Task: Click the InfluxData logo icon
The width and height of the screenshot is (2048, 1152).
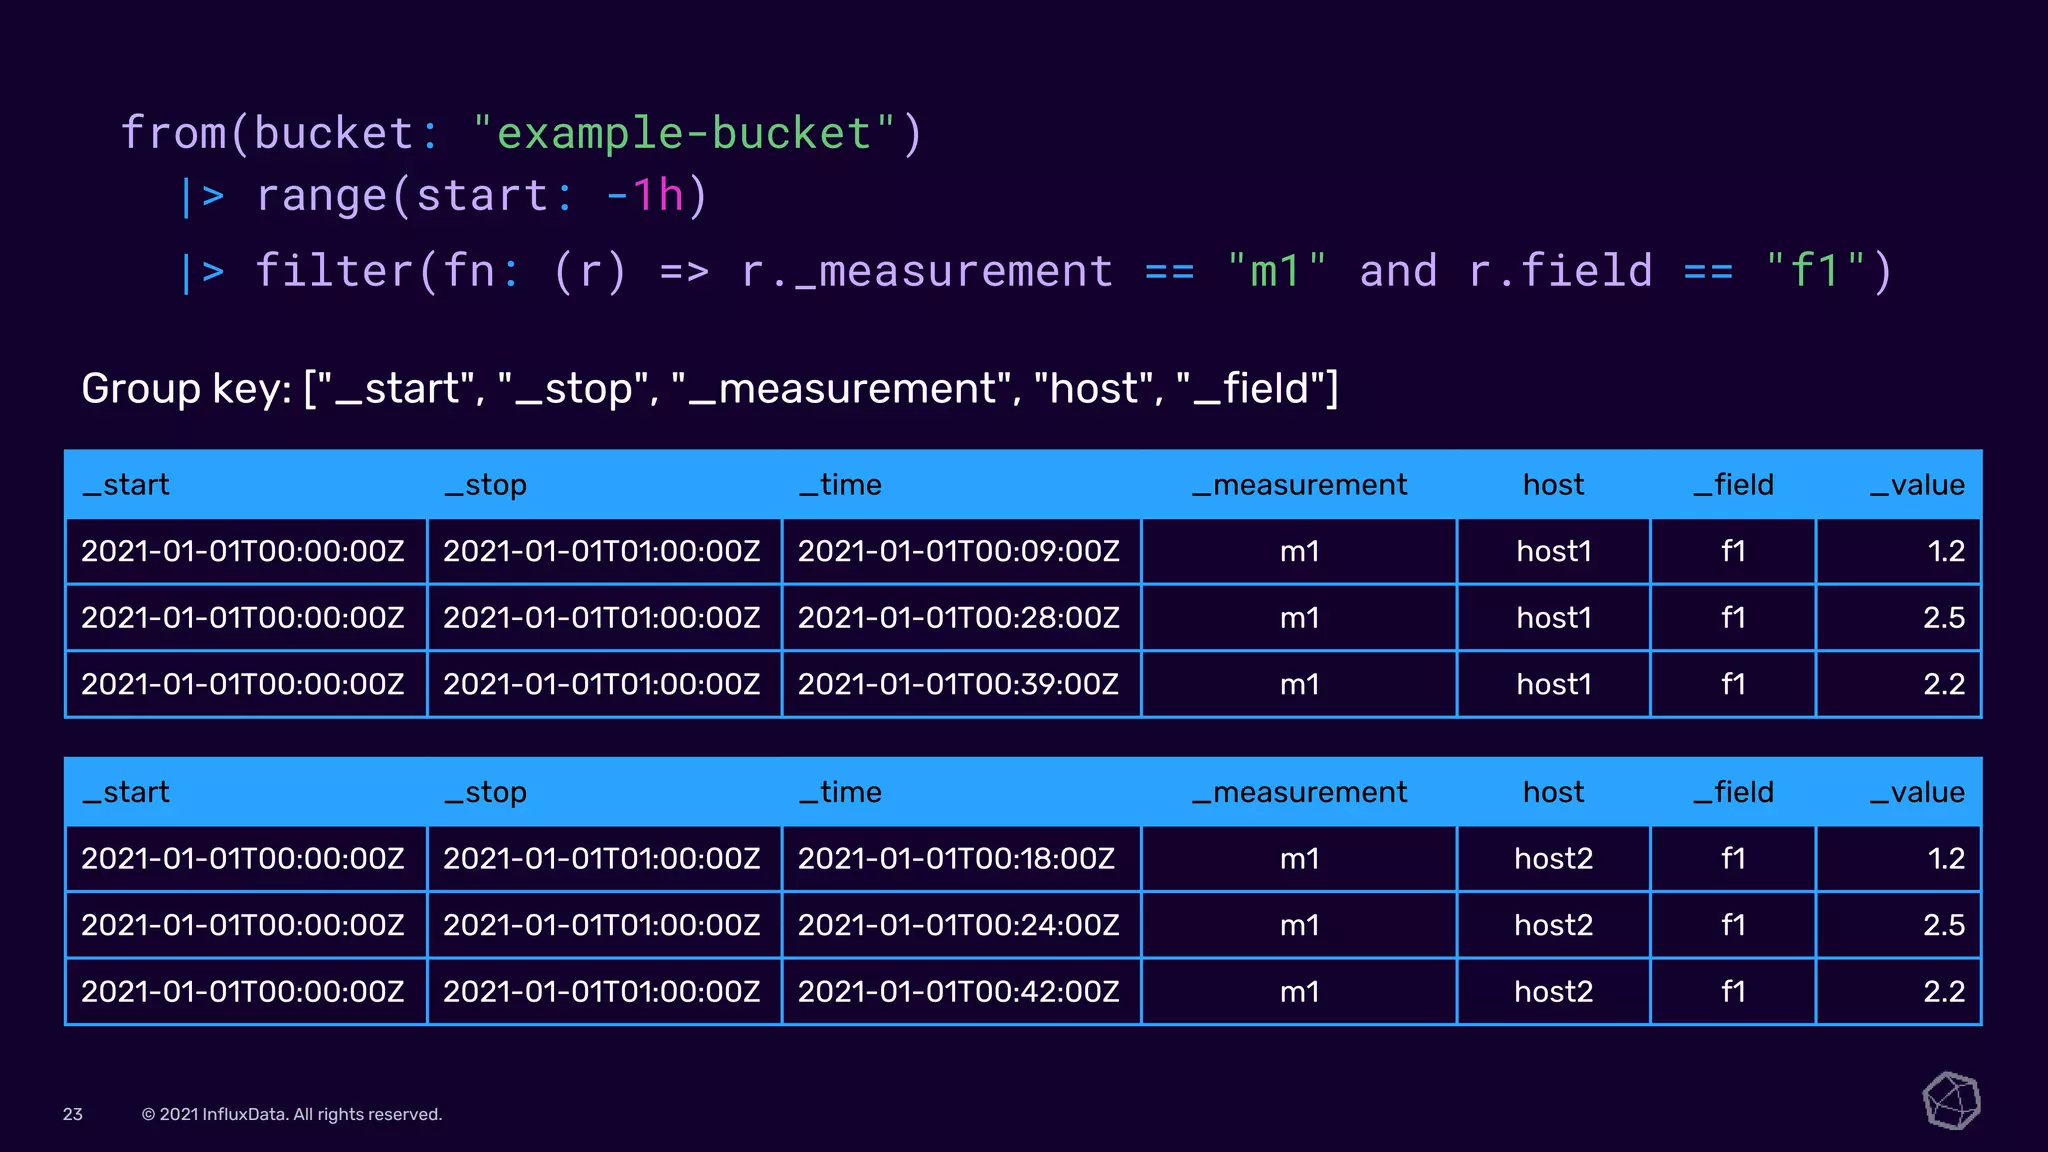Action: click(1951, 1101)
